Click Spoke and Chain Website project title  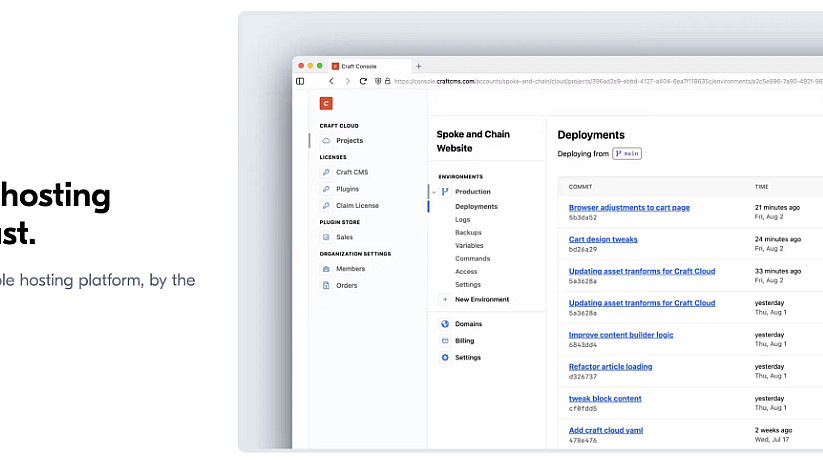473,141
